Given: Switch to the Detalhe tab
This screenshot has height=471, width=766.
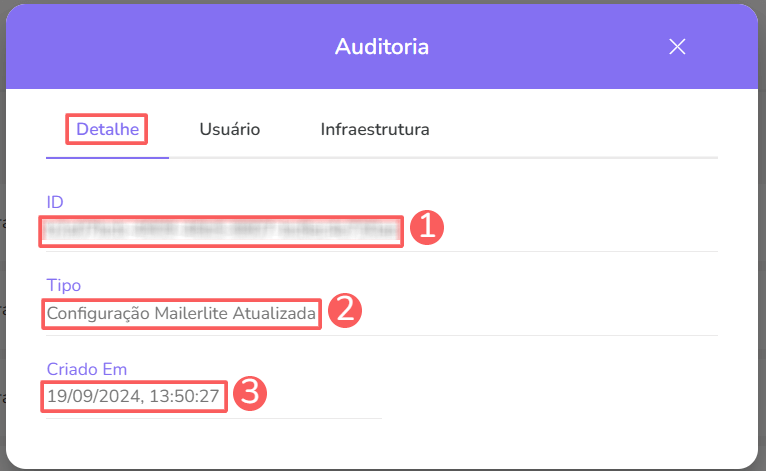Looking at the screenshot, I should [107, 130].
